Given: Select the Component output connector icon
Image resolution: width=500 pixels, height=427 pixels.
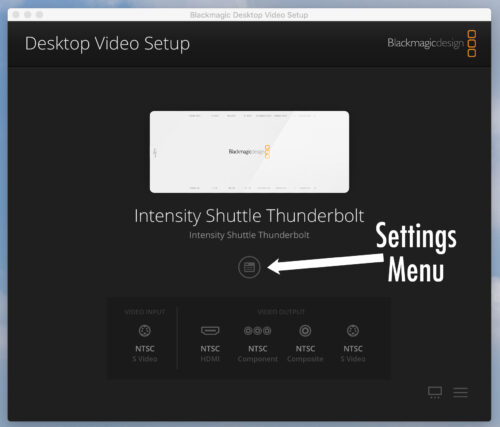Looking at the screenshot, I should pyautogui.click(x=258, y=331).
